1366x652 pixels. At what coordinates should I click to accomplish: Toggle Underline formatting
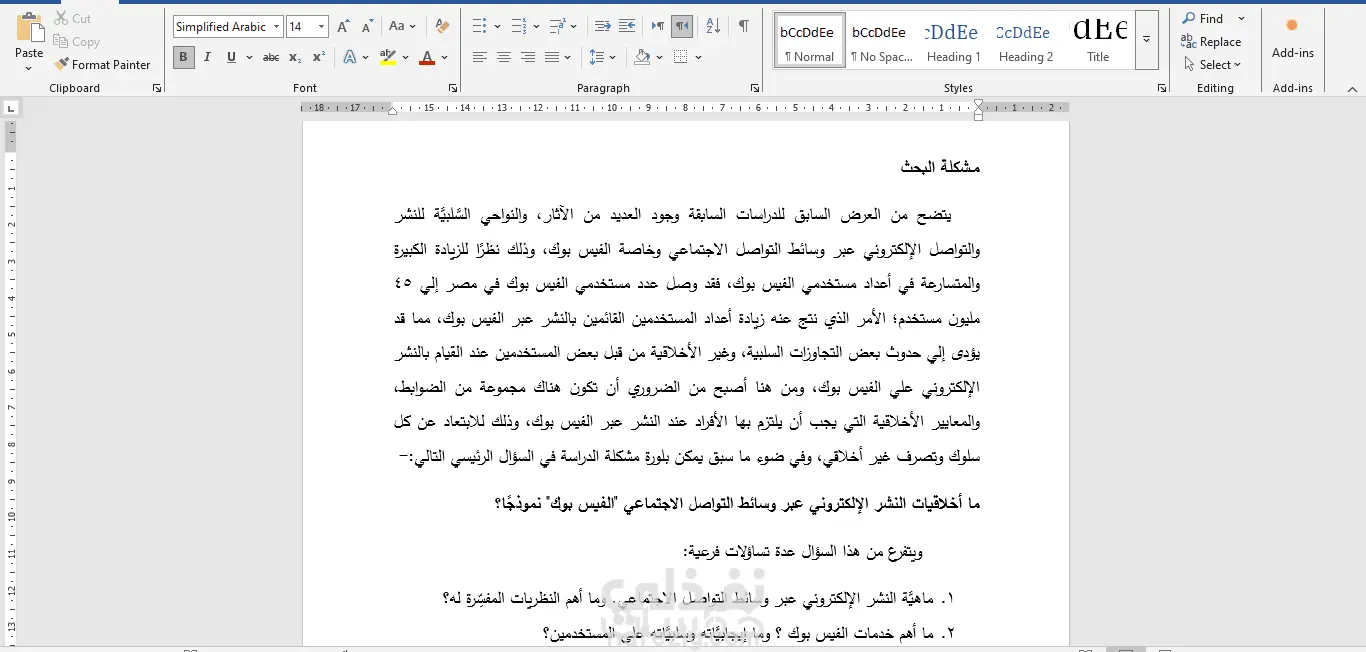(x=231, y=57)
